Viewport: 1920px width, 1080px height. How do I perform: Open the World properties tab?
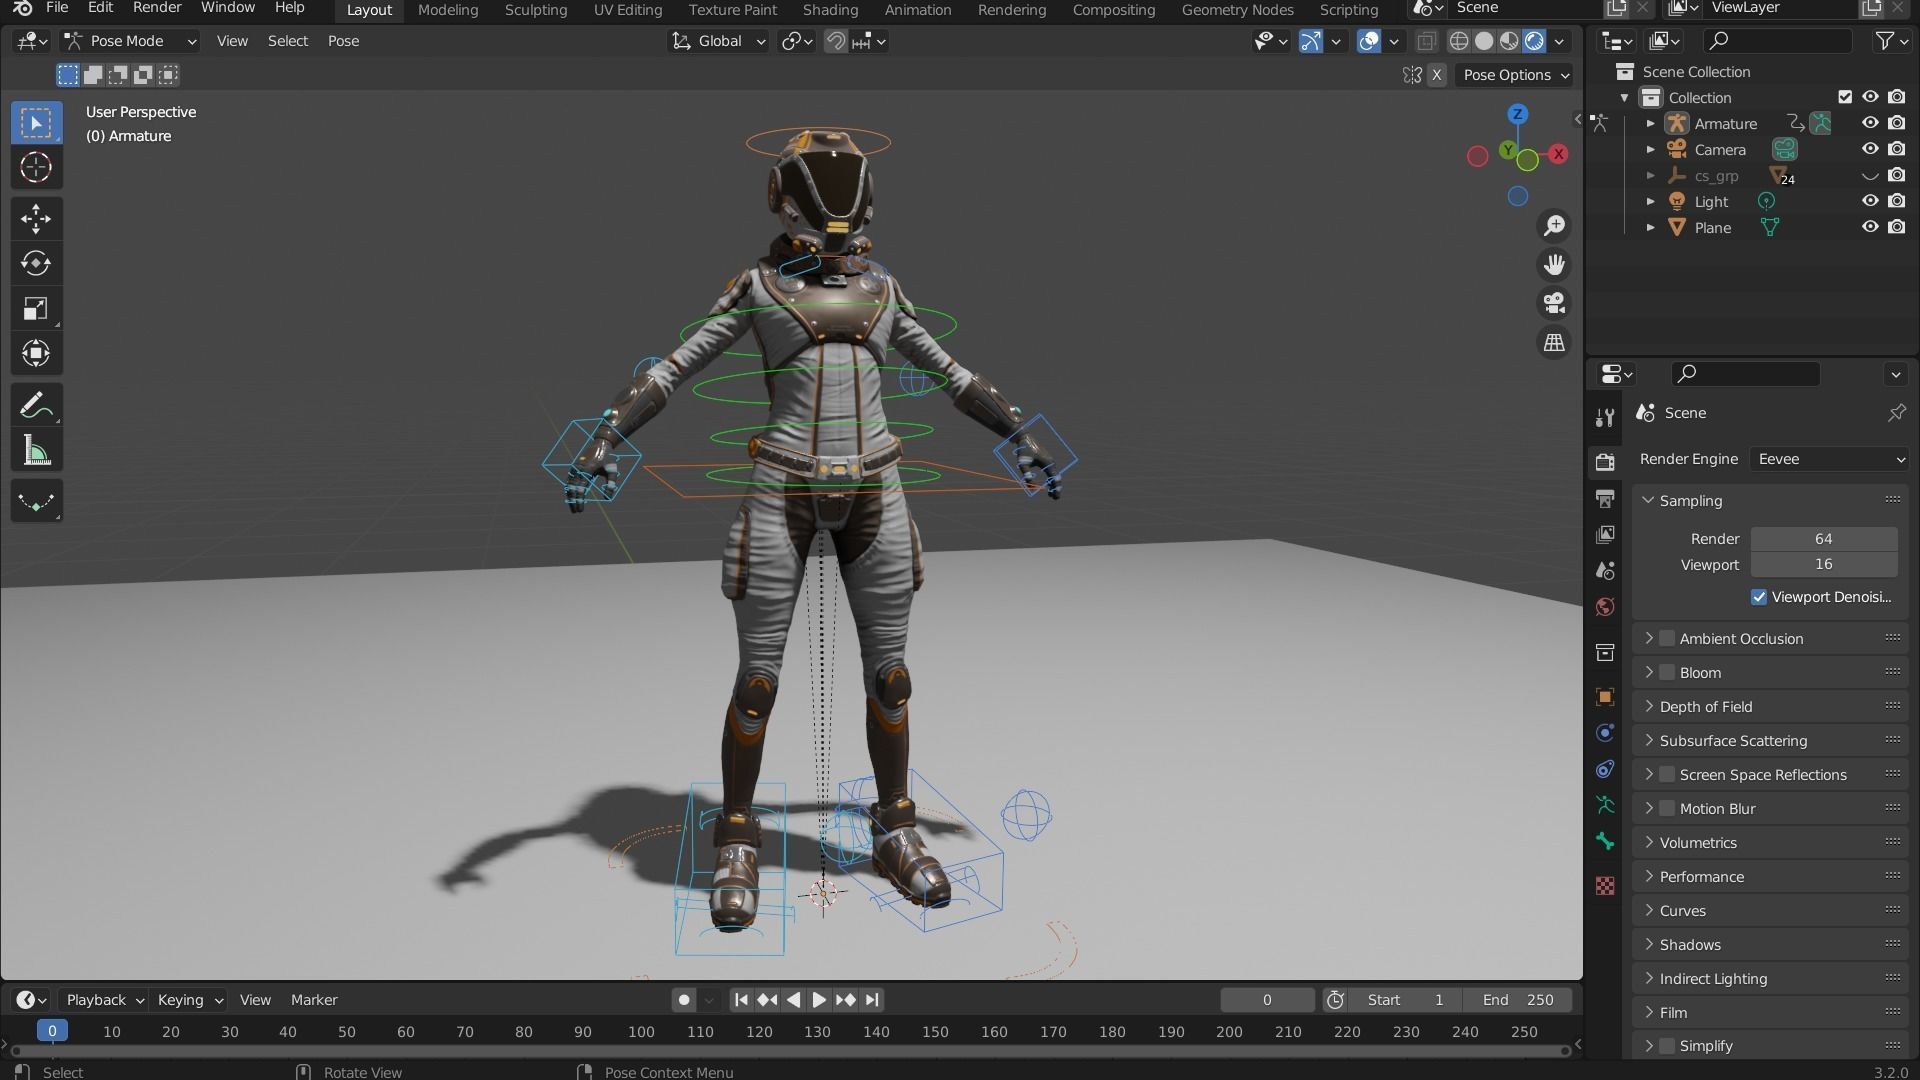click(1605, 607)
